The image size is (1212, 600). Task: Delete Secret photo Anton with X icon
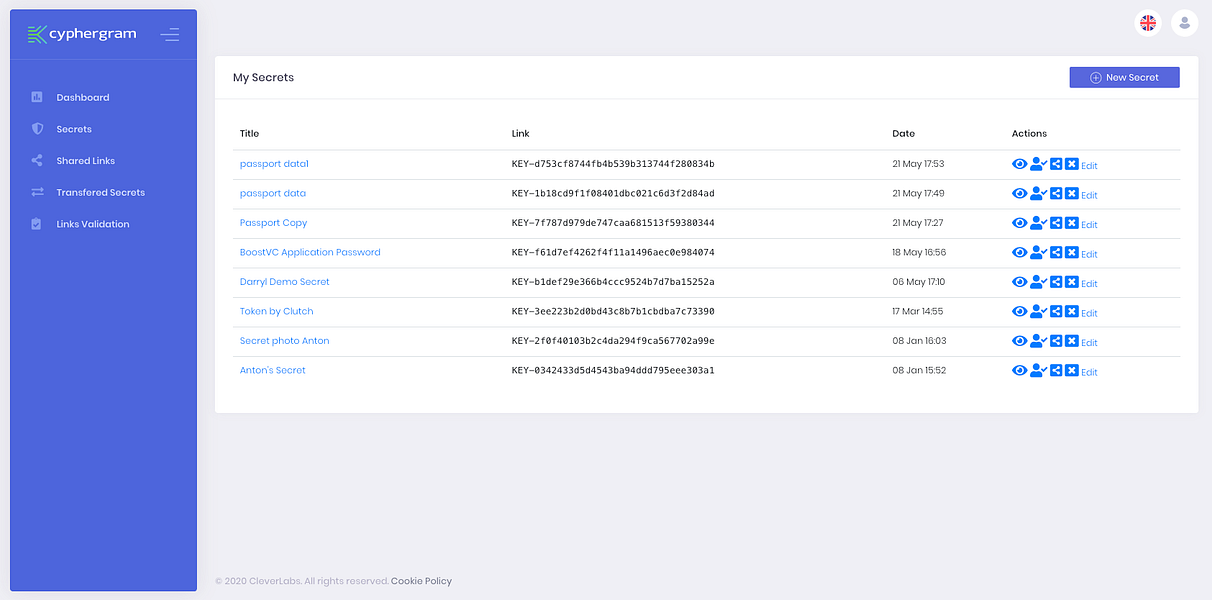click(x=1072, y=341)
